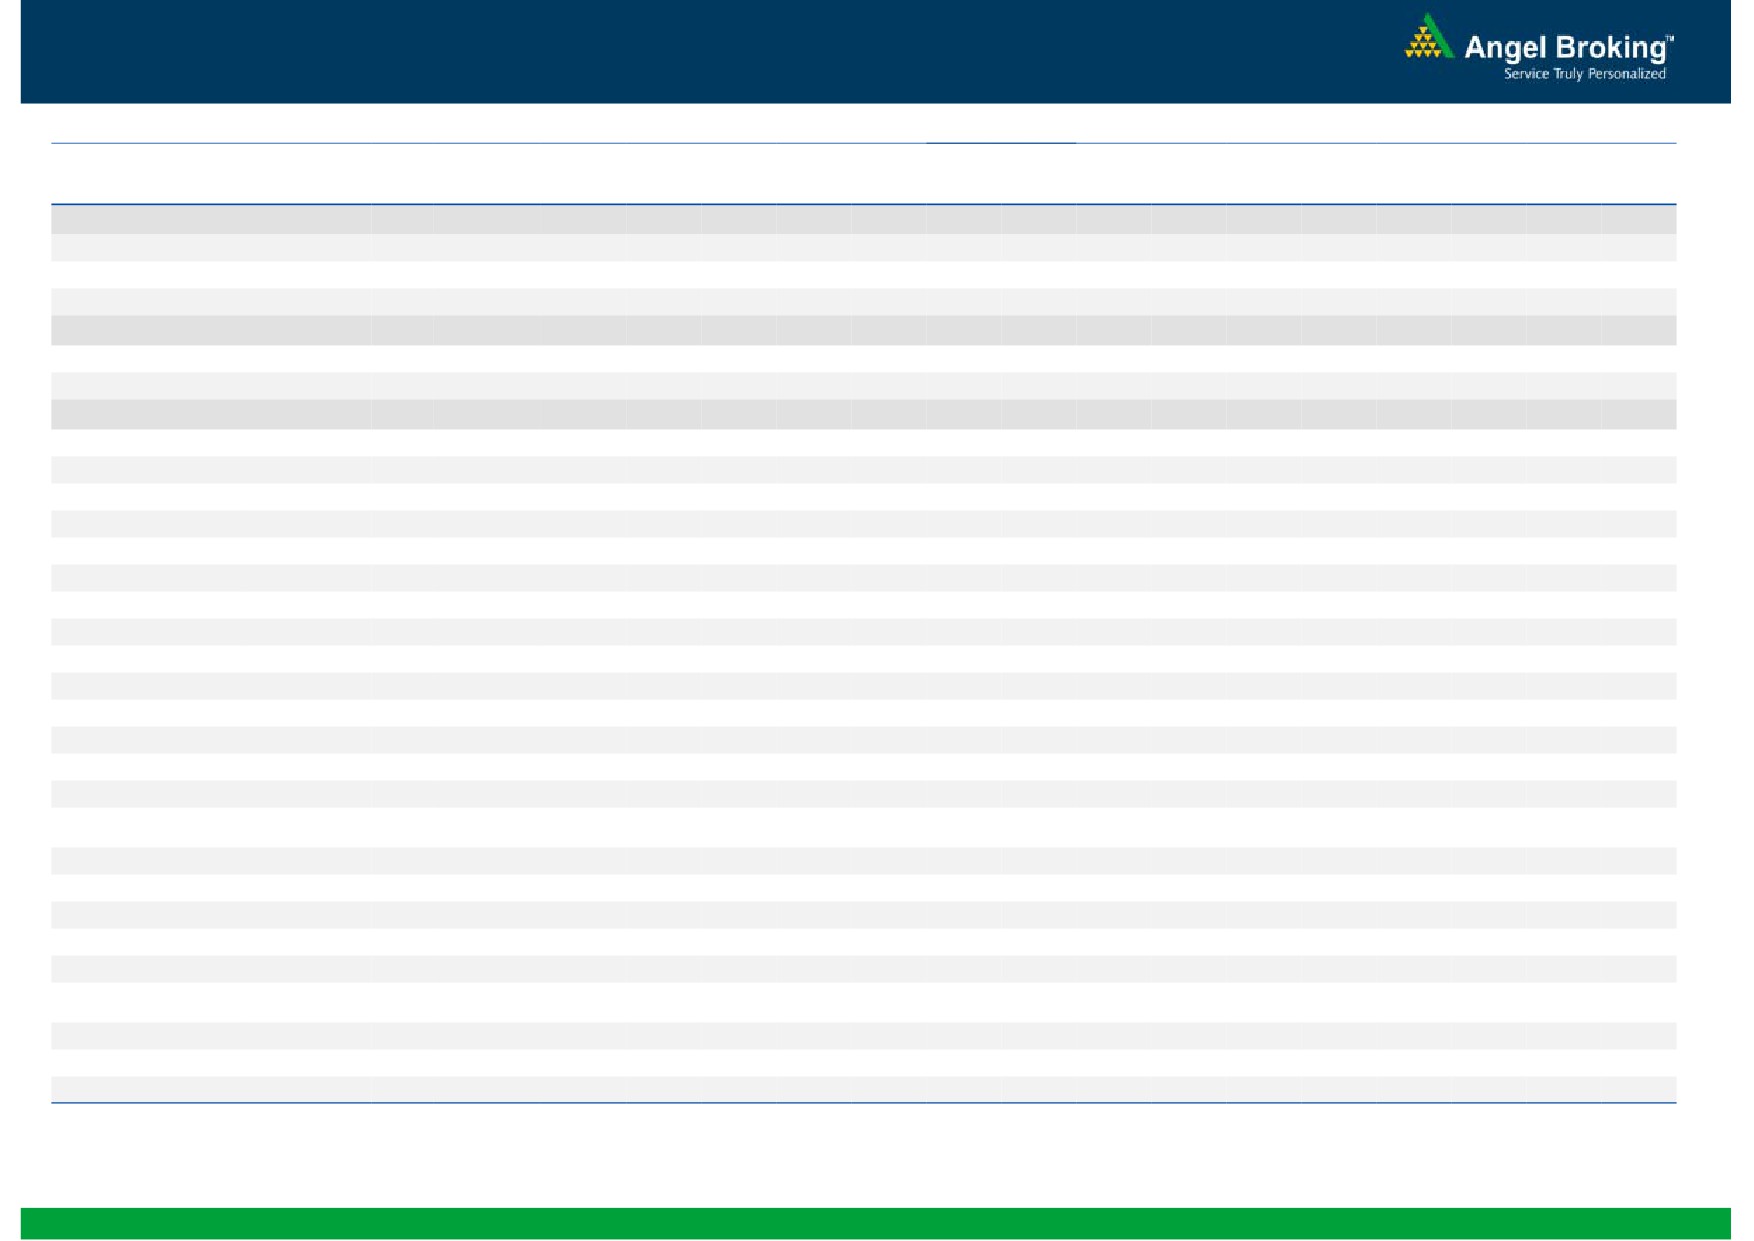Click the green footer bar at page bottom

[875, 1222]
